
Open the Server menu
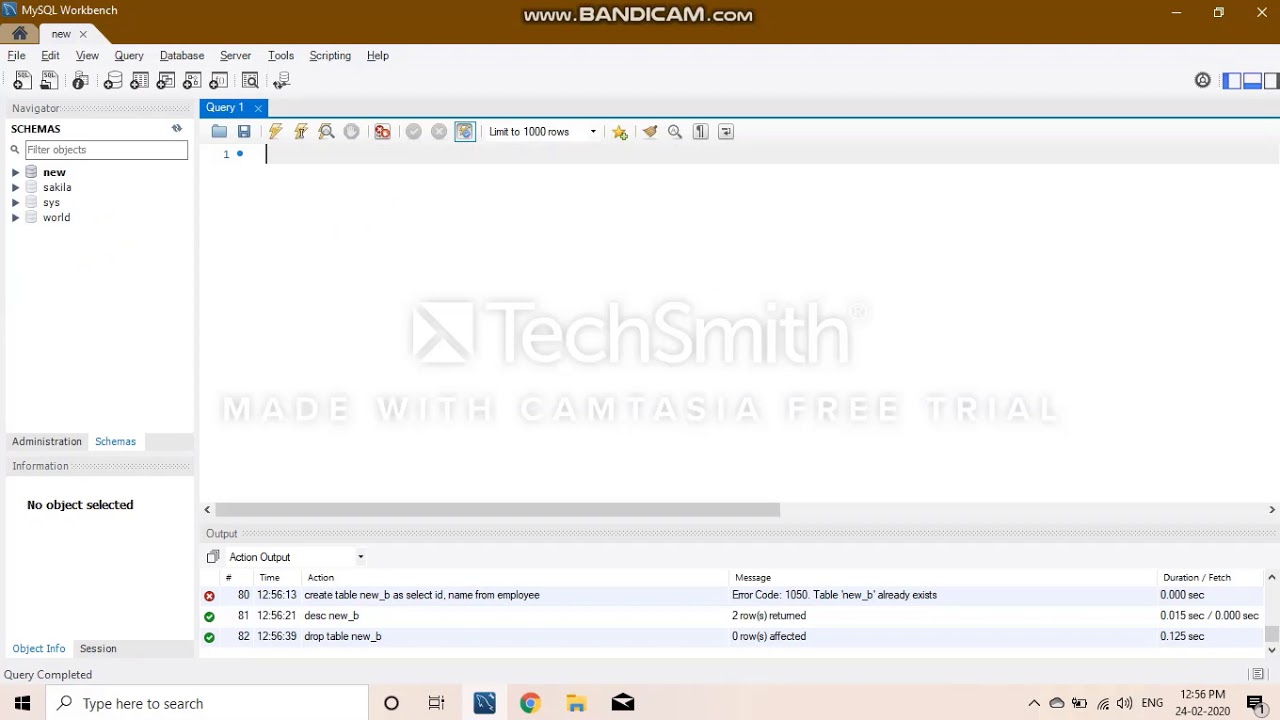coord(235,56)
